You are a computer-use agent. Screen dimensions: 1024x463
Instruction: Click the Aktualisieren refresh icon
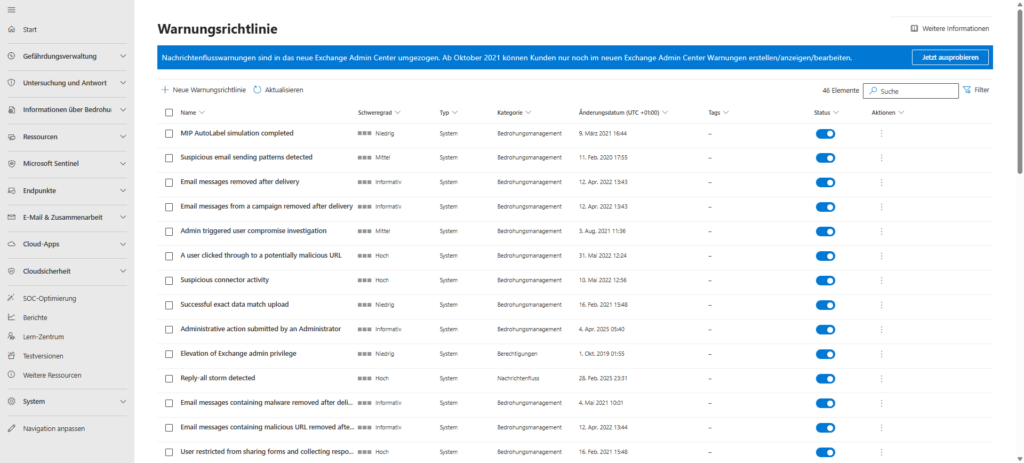tap(257, 90)
